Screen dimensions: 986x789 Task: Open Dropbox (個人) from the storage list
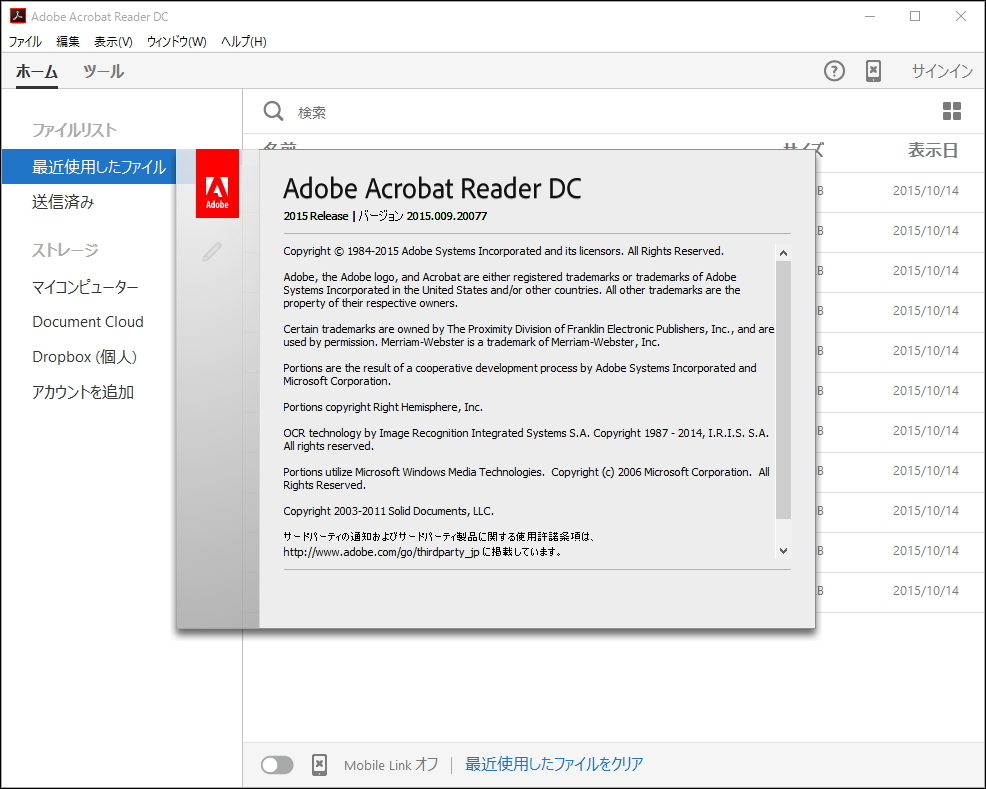pyautogui.click(x=85, y=356)
